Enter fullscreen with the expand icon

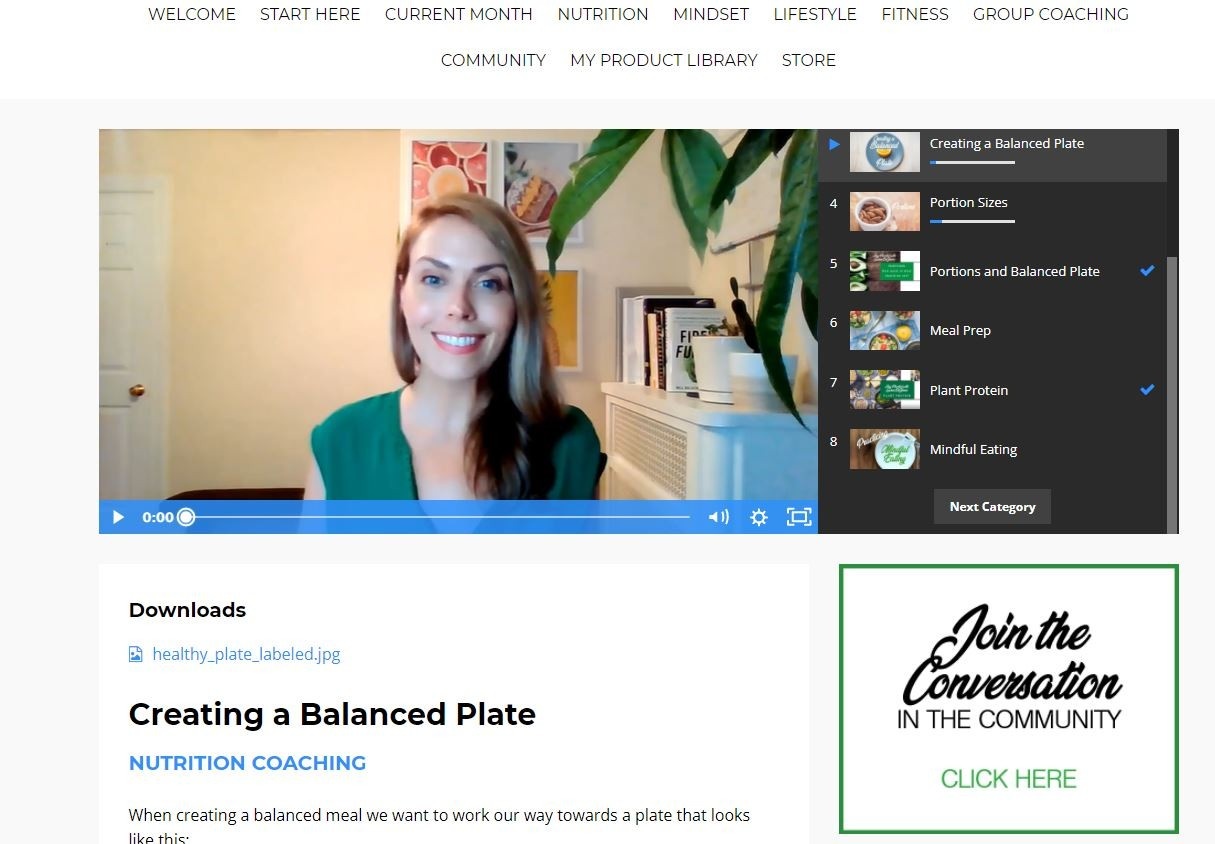[x=799, y=517]
